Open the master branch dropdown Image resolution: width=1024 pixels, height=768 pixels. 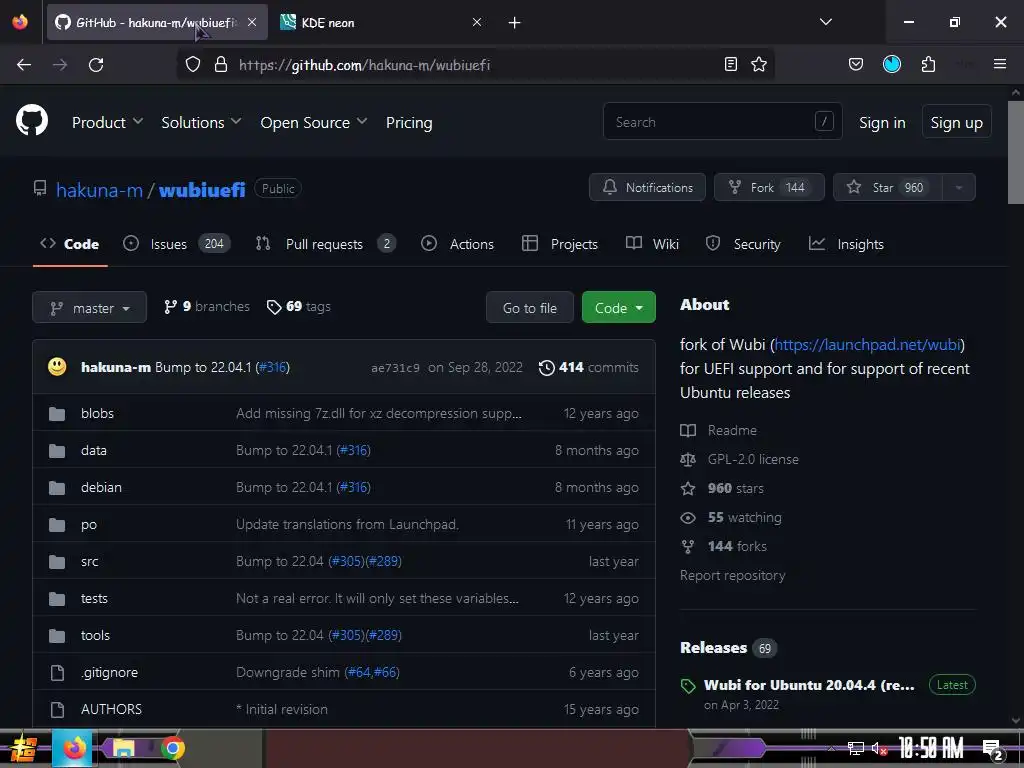pos(89,308)
